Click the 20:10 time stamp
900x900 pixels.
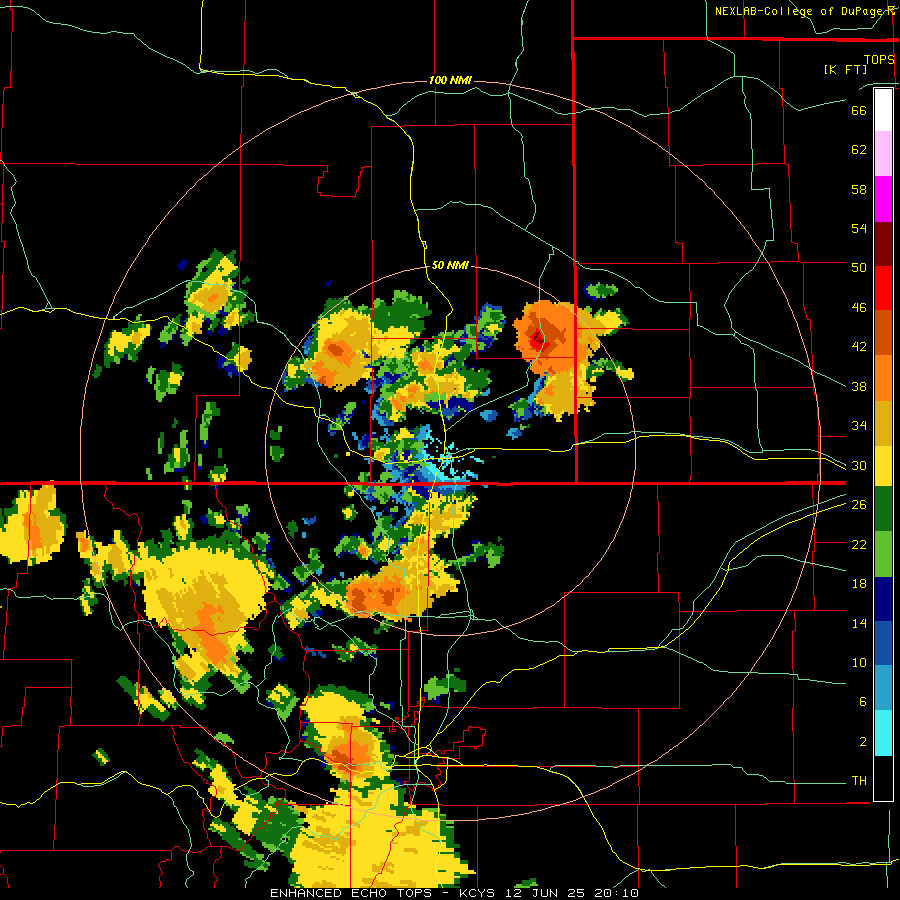pyautogui.click(x=616, y=893)
